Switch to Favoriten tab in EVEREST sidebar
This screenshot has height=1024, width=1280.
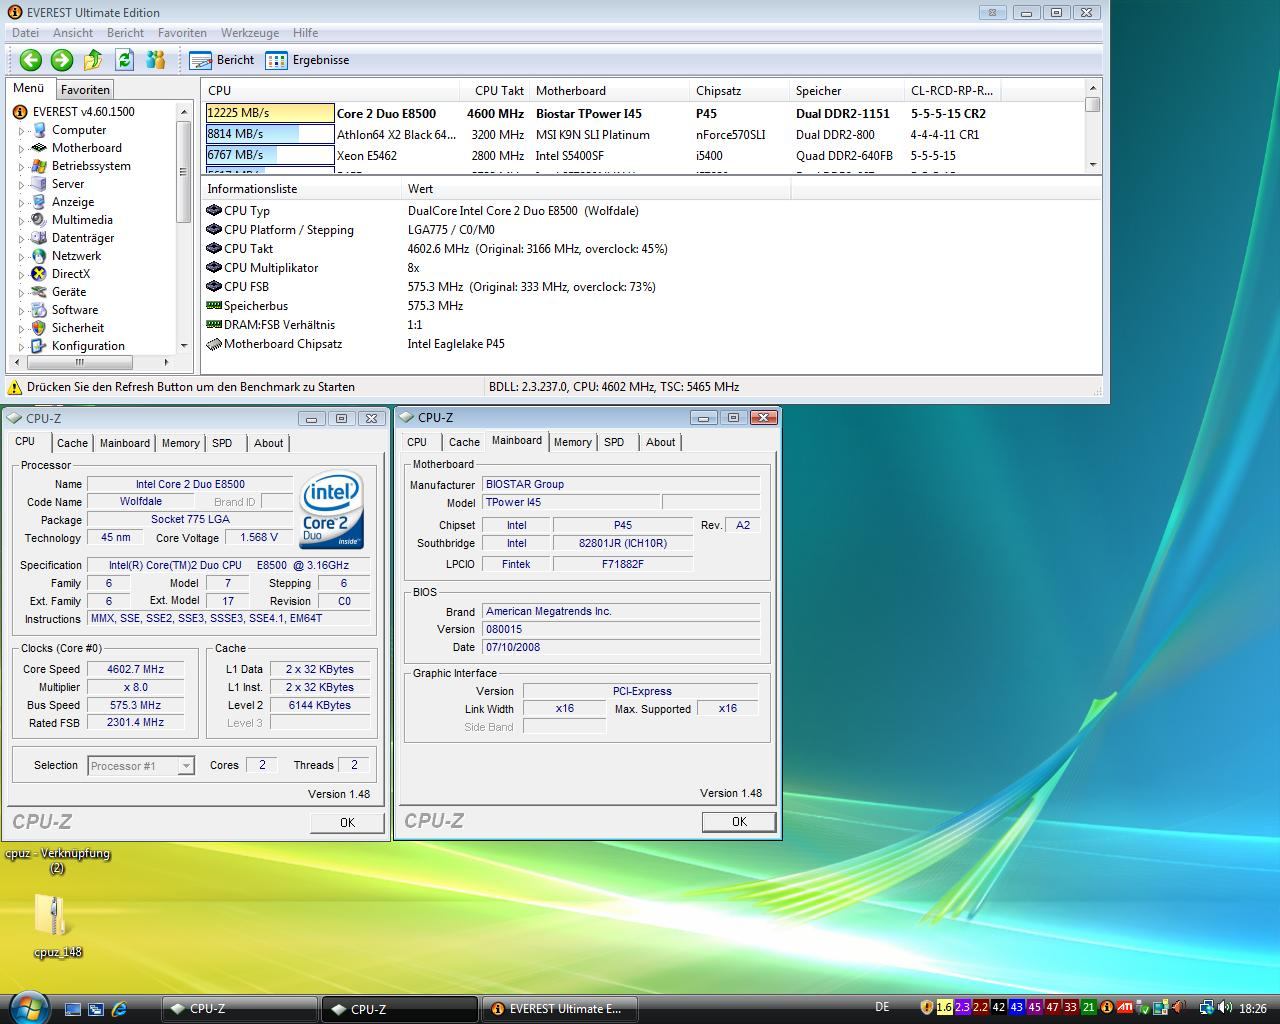(85, 89)
